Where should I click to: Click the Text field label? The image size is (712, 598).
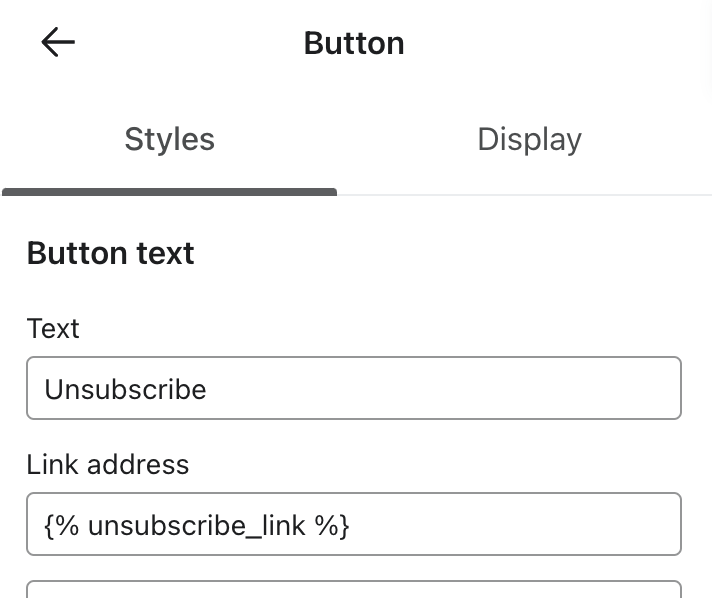click(x=53, y=328)
